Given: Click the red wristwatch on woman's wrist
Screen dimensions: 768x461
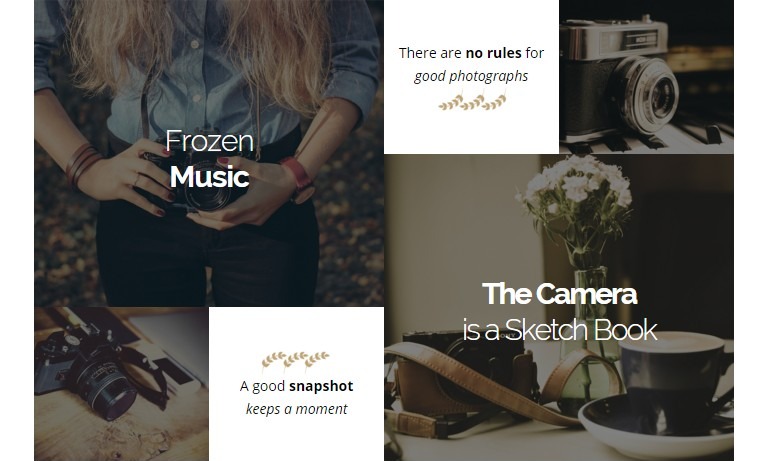Looking at the screenshot, I should [x=299, y=177].
